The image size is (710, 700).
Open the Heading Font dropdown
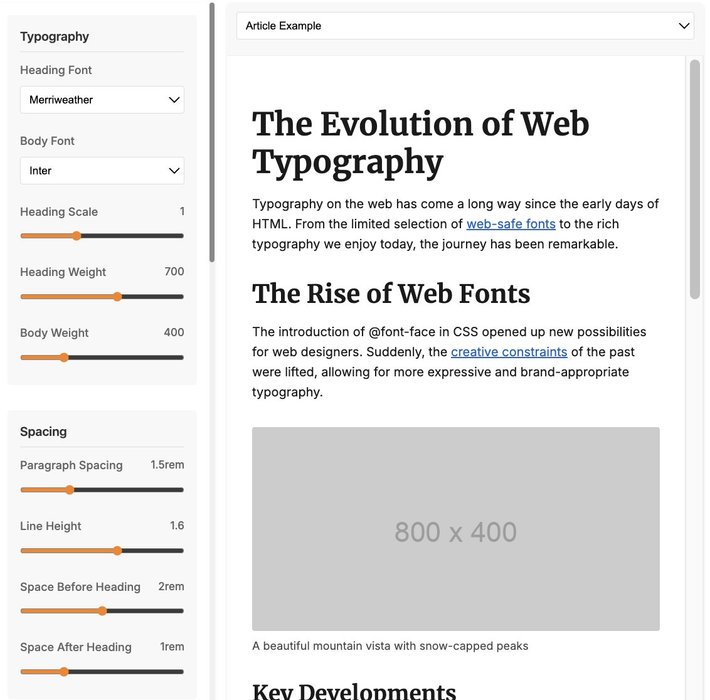point(101,100)
